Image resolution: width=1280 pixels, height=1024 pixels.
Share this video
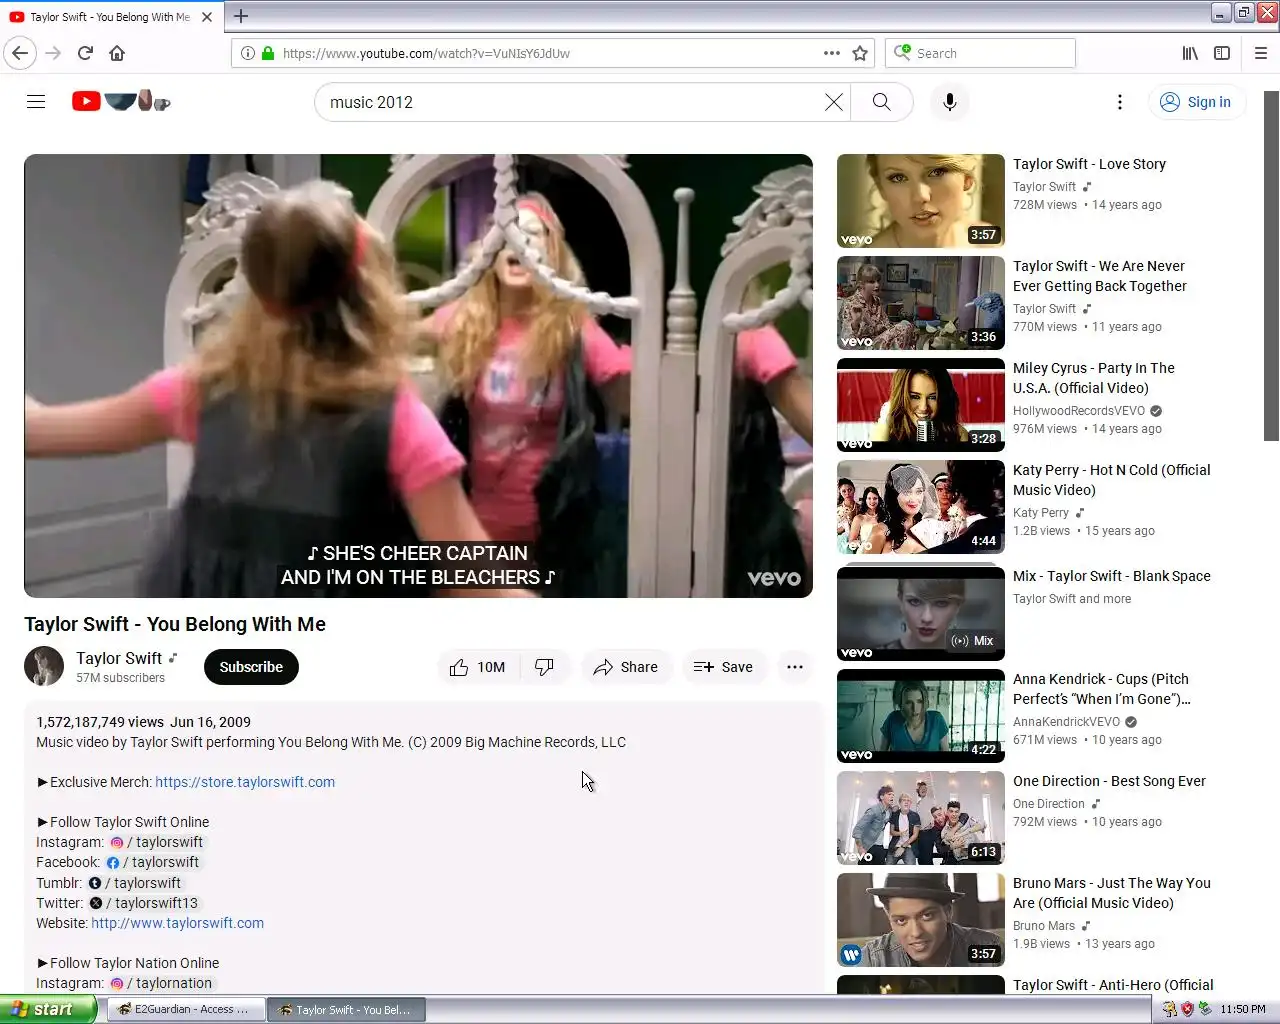point(625,667)
